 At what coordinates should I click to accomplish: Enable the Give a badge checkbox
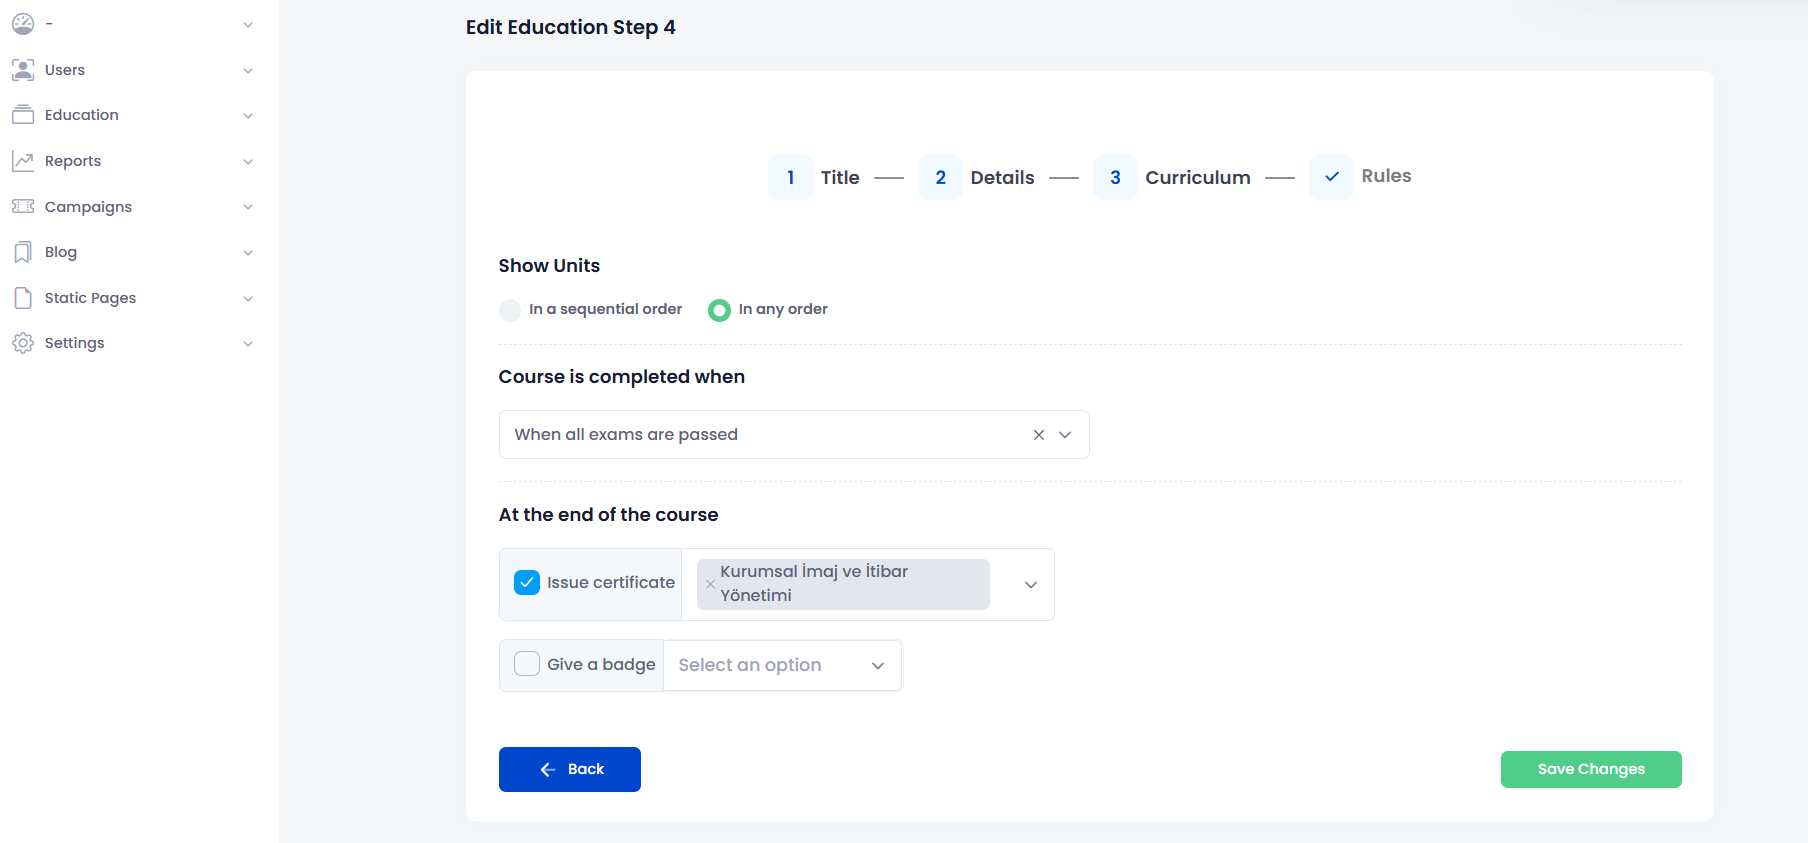tap(527, 664)
